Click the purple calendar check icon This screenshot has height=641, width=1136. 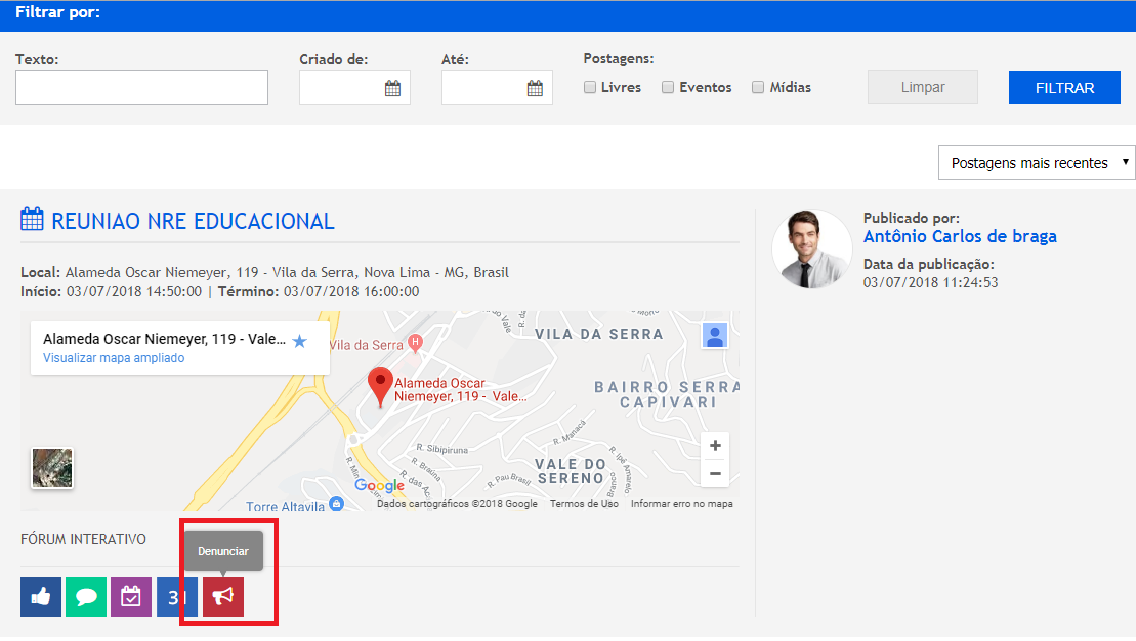[x=131, y=597]
